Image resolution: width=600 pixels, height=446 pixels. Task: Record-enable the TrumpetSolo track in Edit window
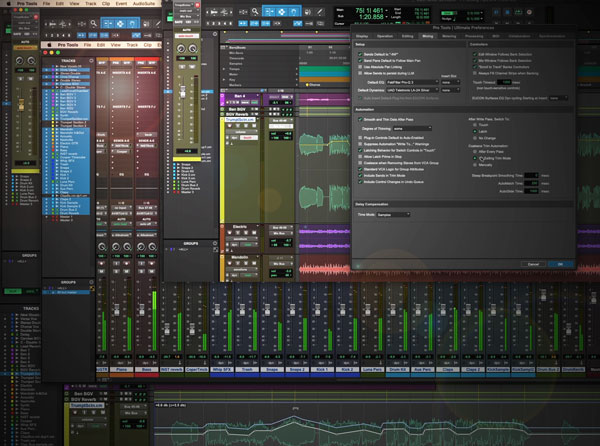[x=230, y=126]
